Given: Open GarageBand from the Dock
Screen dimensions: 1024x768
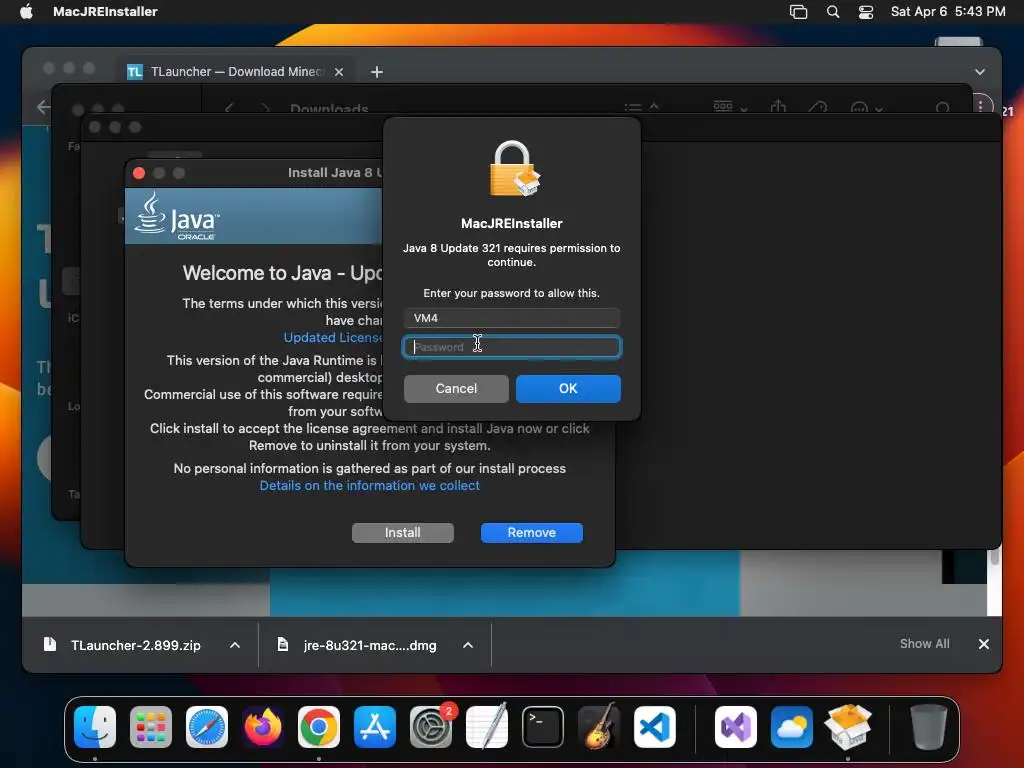Looking at the screenshot, I should pyautogui.click(x=599, y=726).
